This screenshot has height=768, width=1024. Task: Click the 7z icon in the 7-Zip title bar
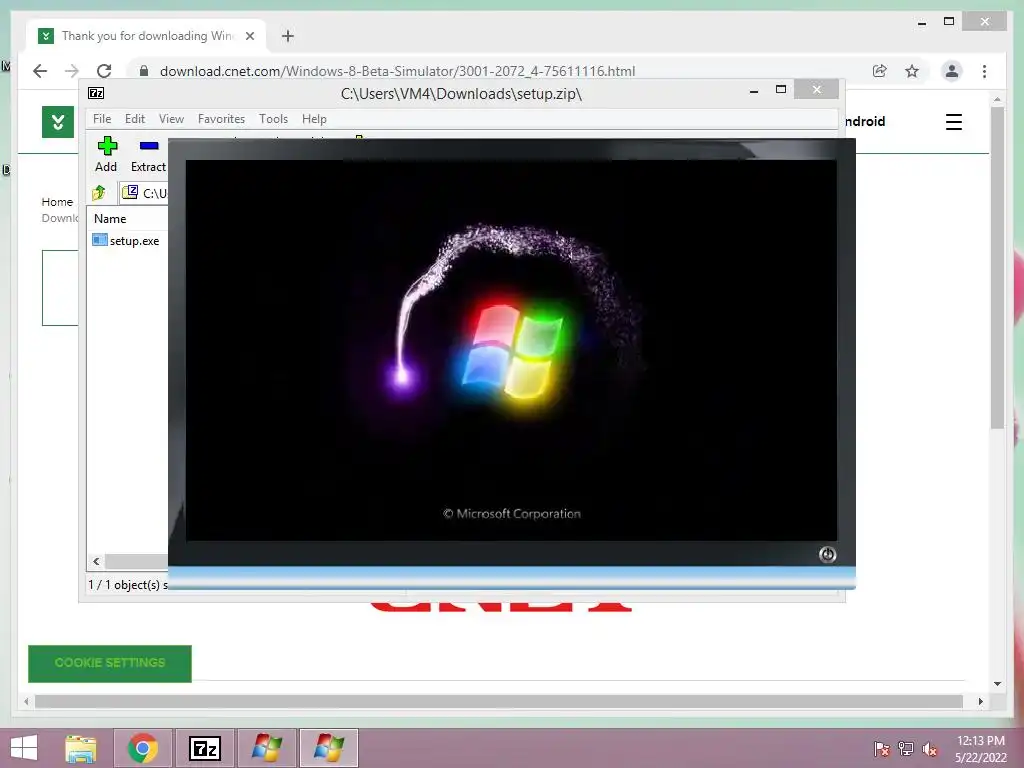(96, 93)
